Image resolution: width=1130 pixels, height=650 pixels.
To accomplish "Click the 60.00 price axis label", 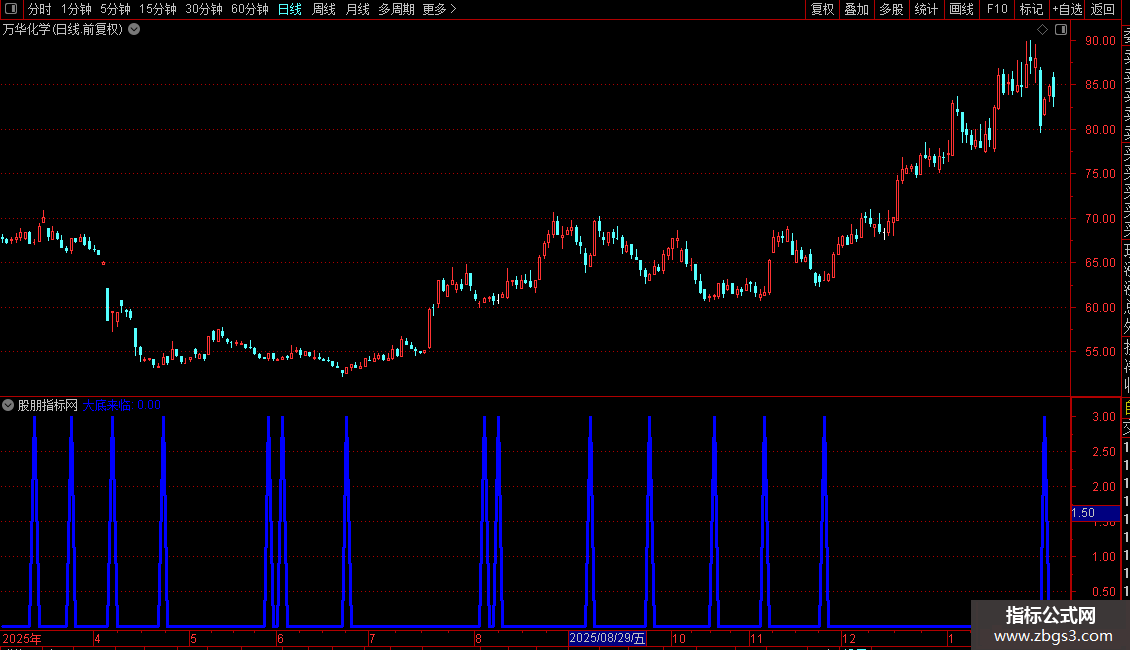I will pos(1100,307).
